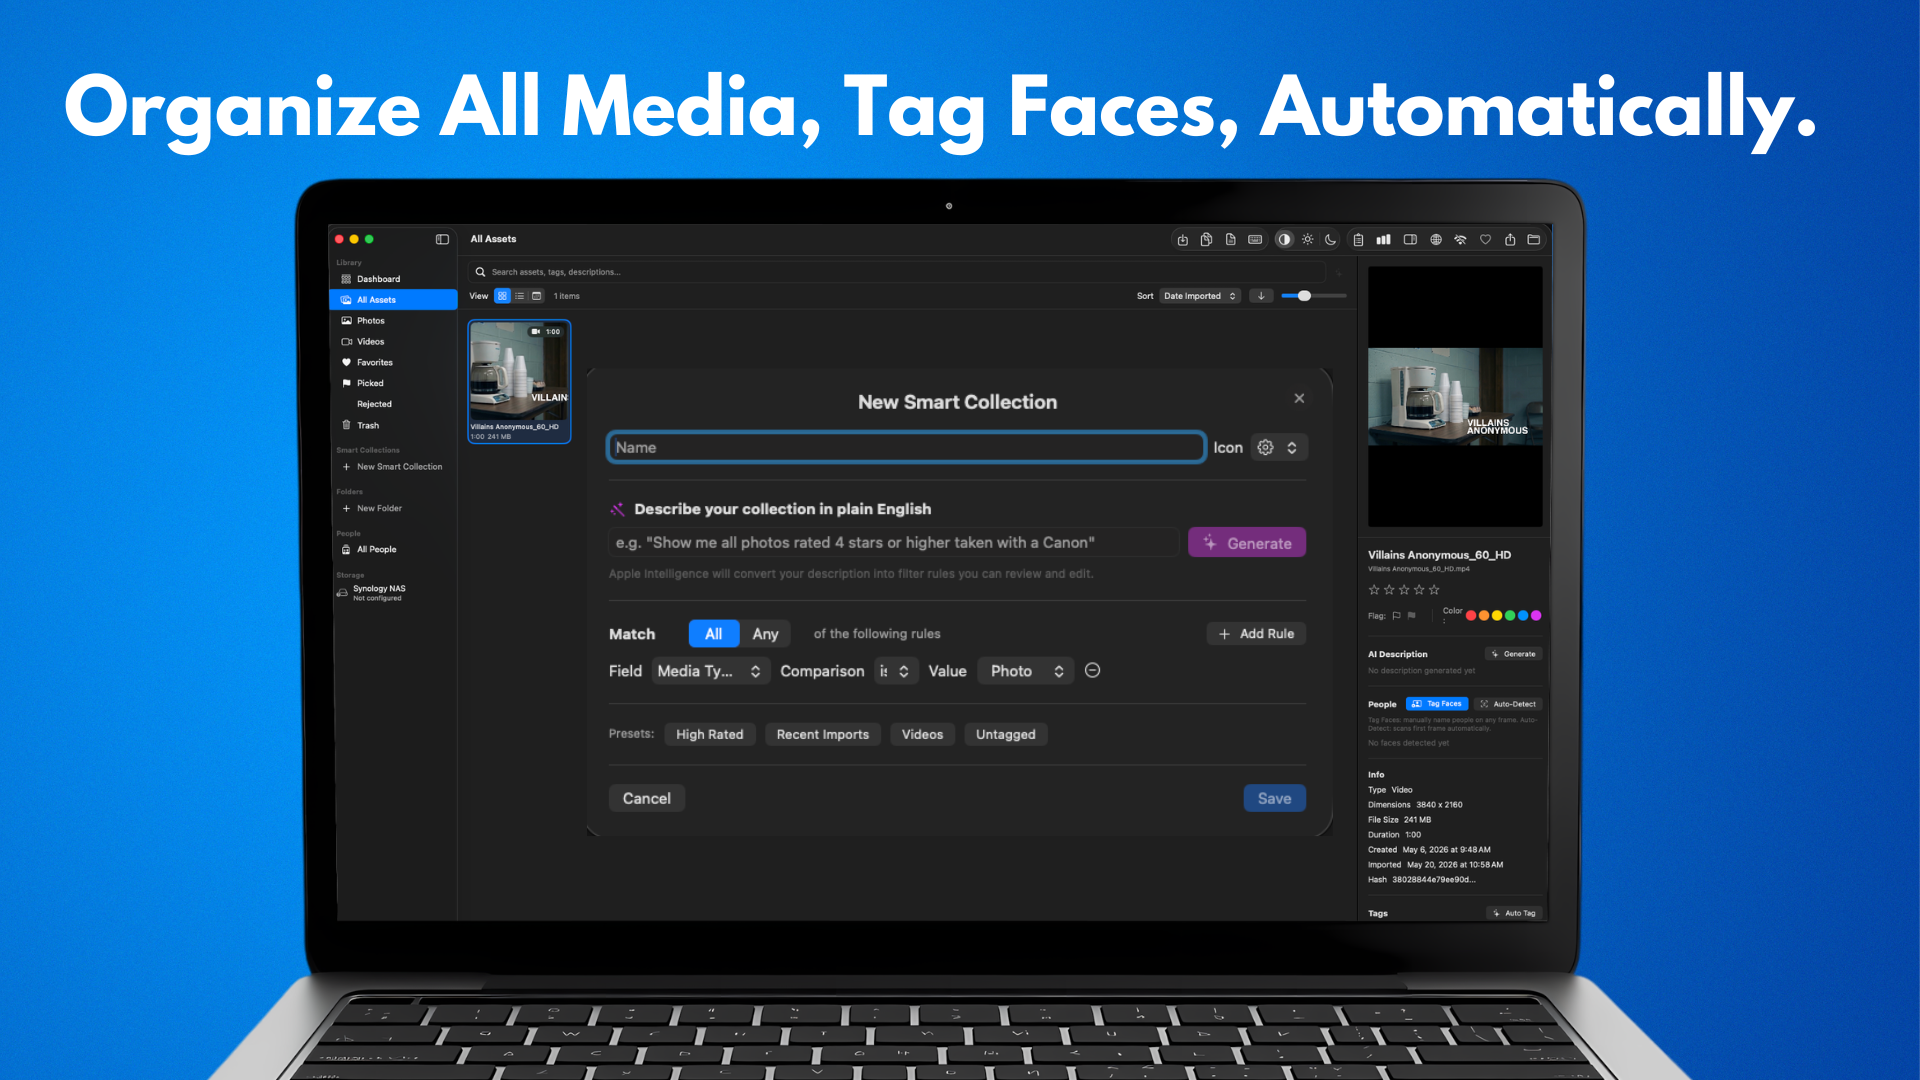This screenshot has height=1080, width=1920.
Task: Toggle the inspector panel icon in the toolbar
Action: coord(1410,240)
